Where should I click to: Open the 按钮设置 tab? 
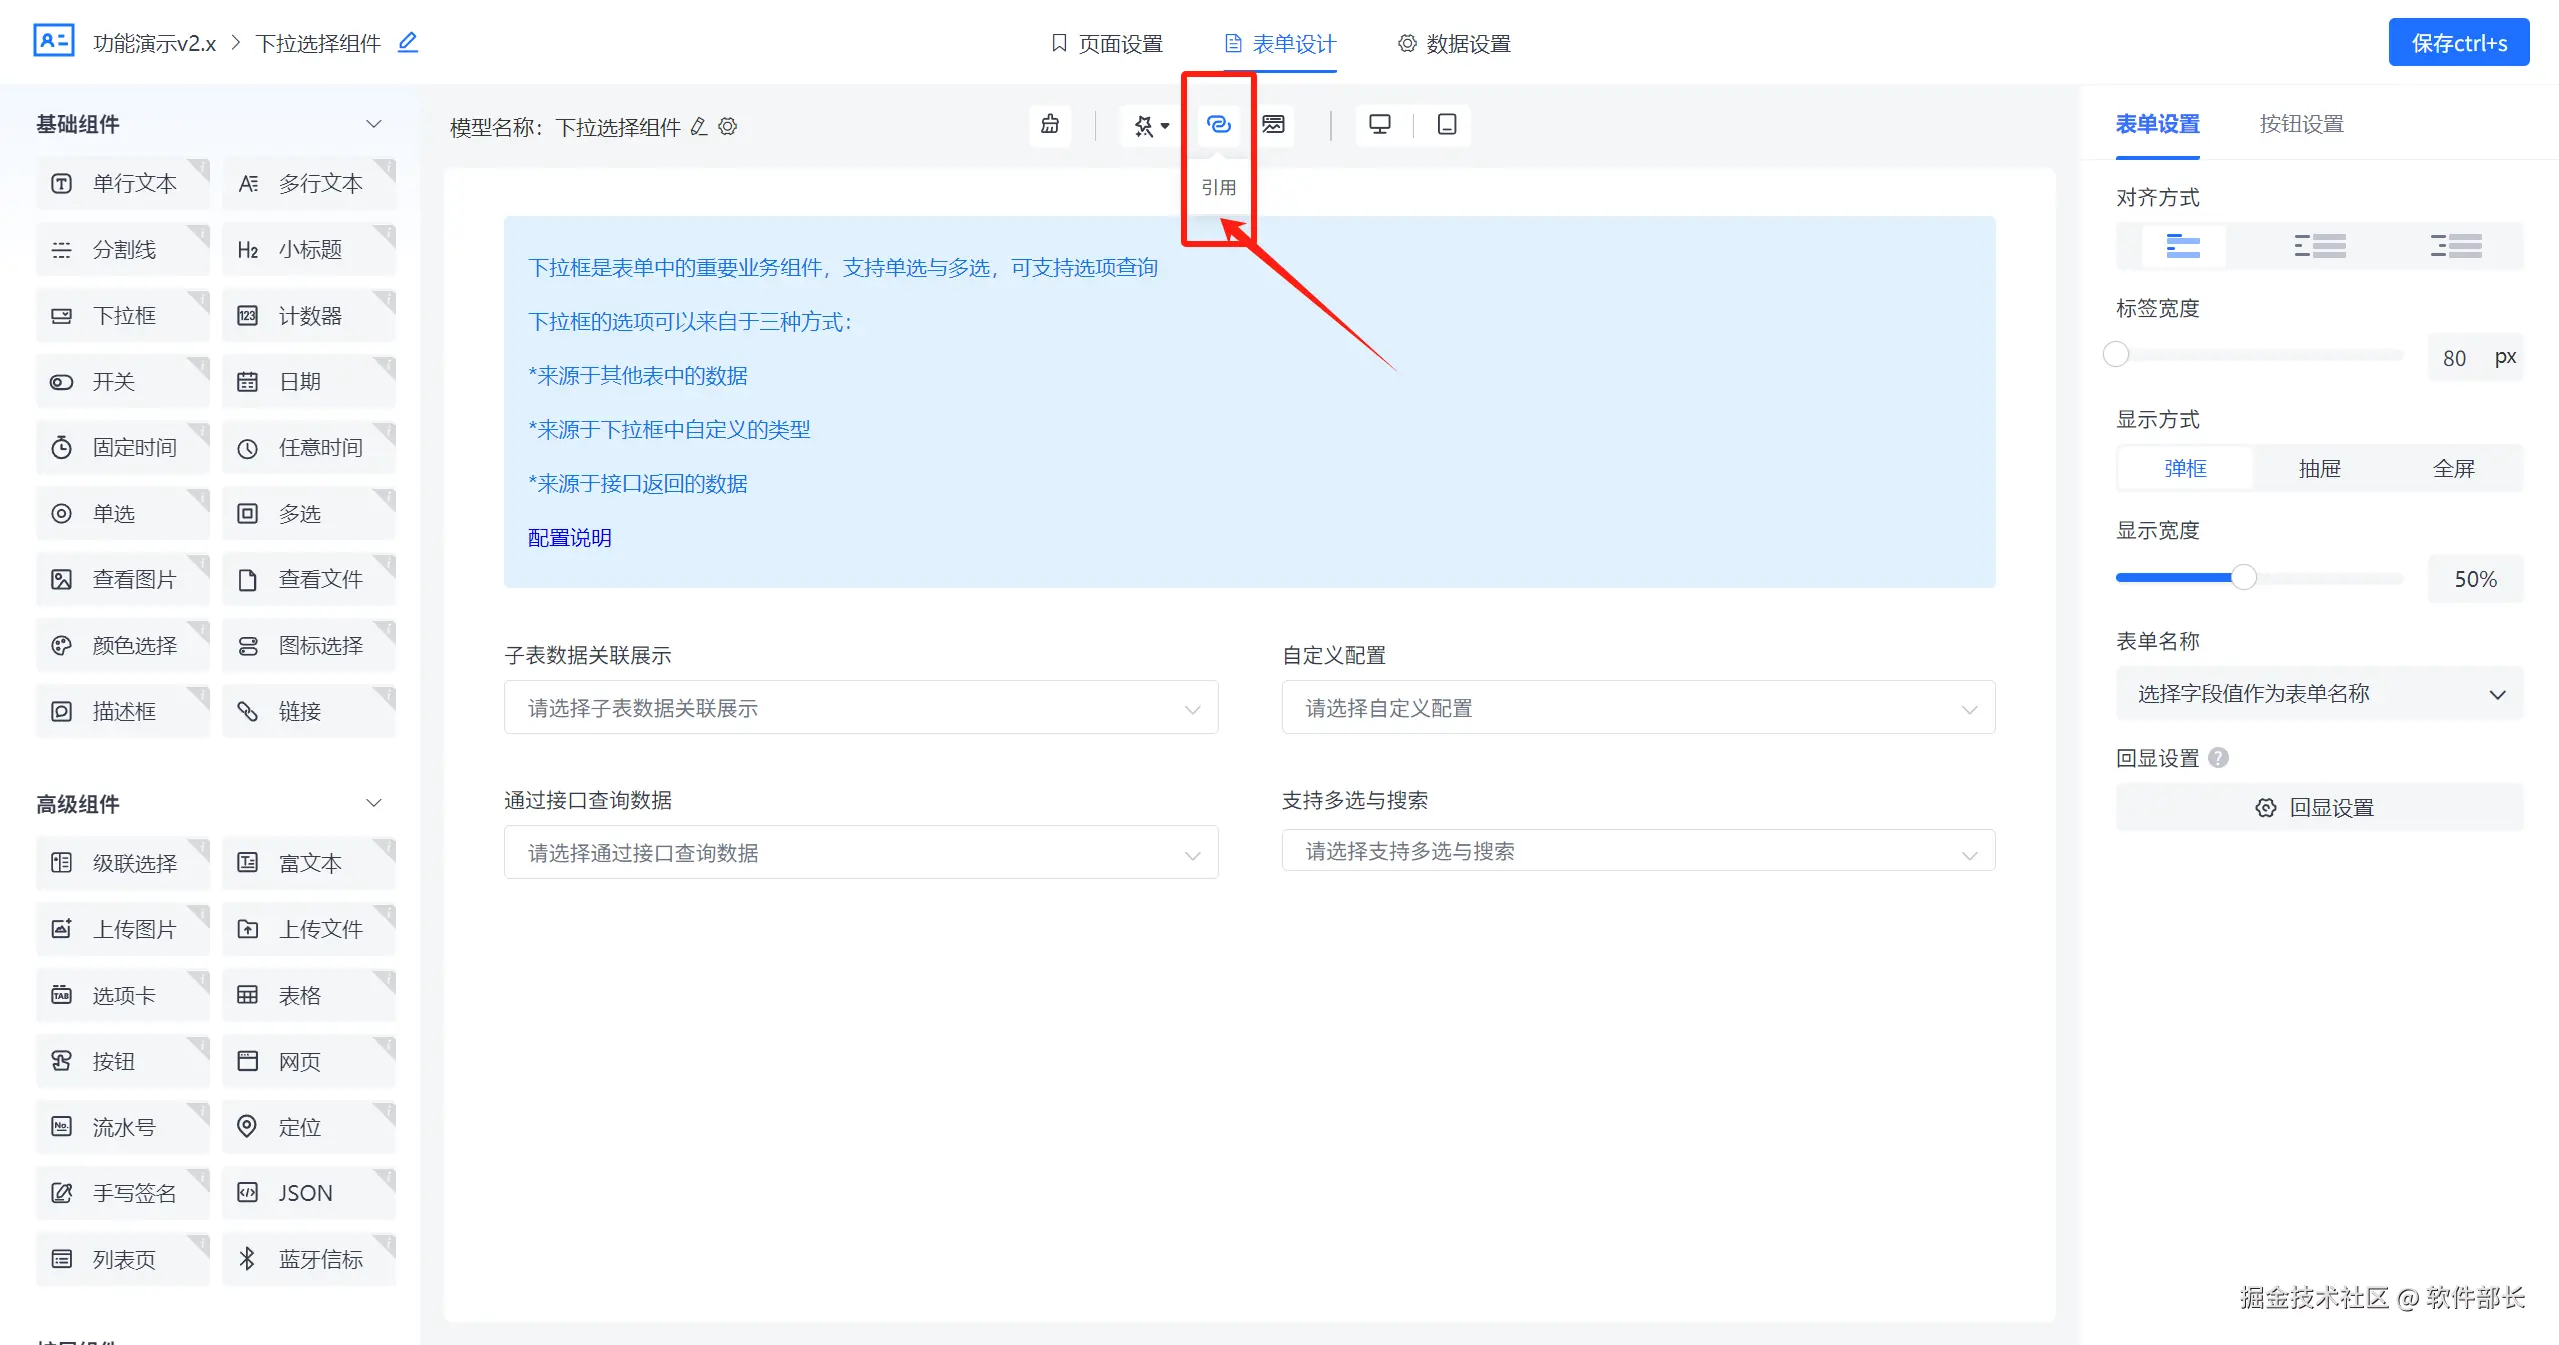2301,124
